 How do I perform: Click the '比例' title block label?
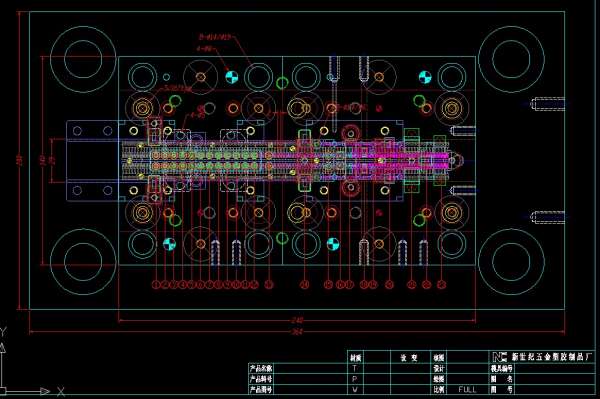point(439,390)
